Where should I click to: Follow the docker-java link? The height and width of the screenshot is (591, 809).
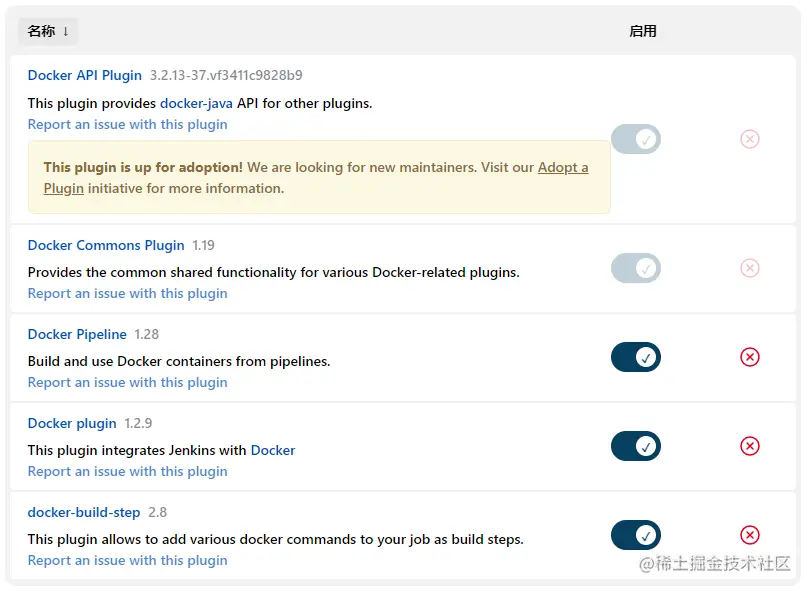click(196, 103)
